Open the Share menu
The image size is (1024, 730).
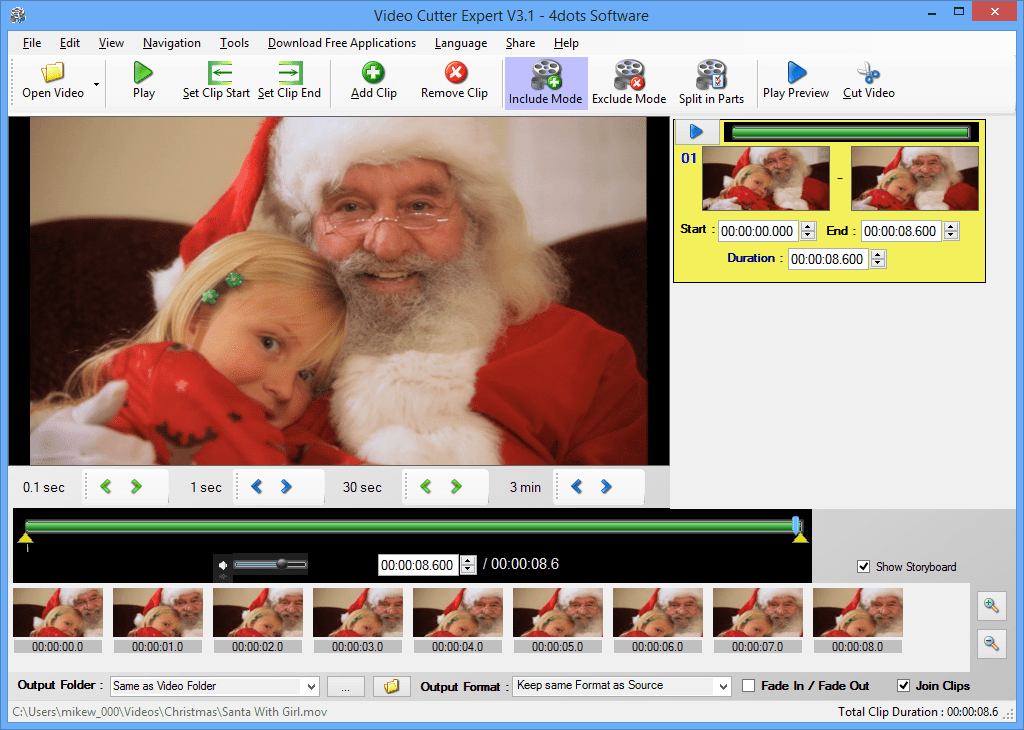(520, 43)
